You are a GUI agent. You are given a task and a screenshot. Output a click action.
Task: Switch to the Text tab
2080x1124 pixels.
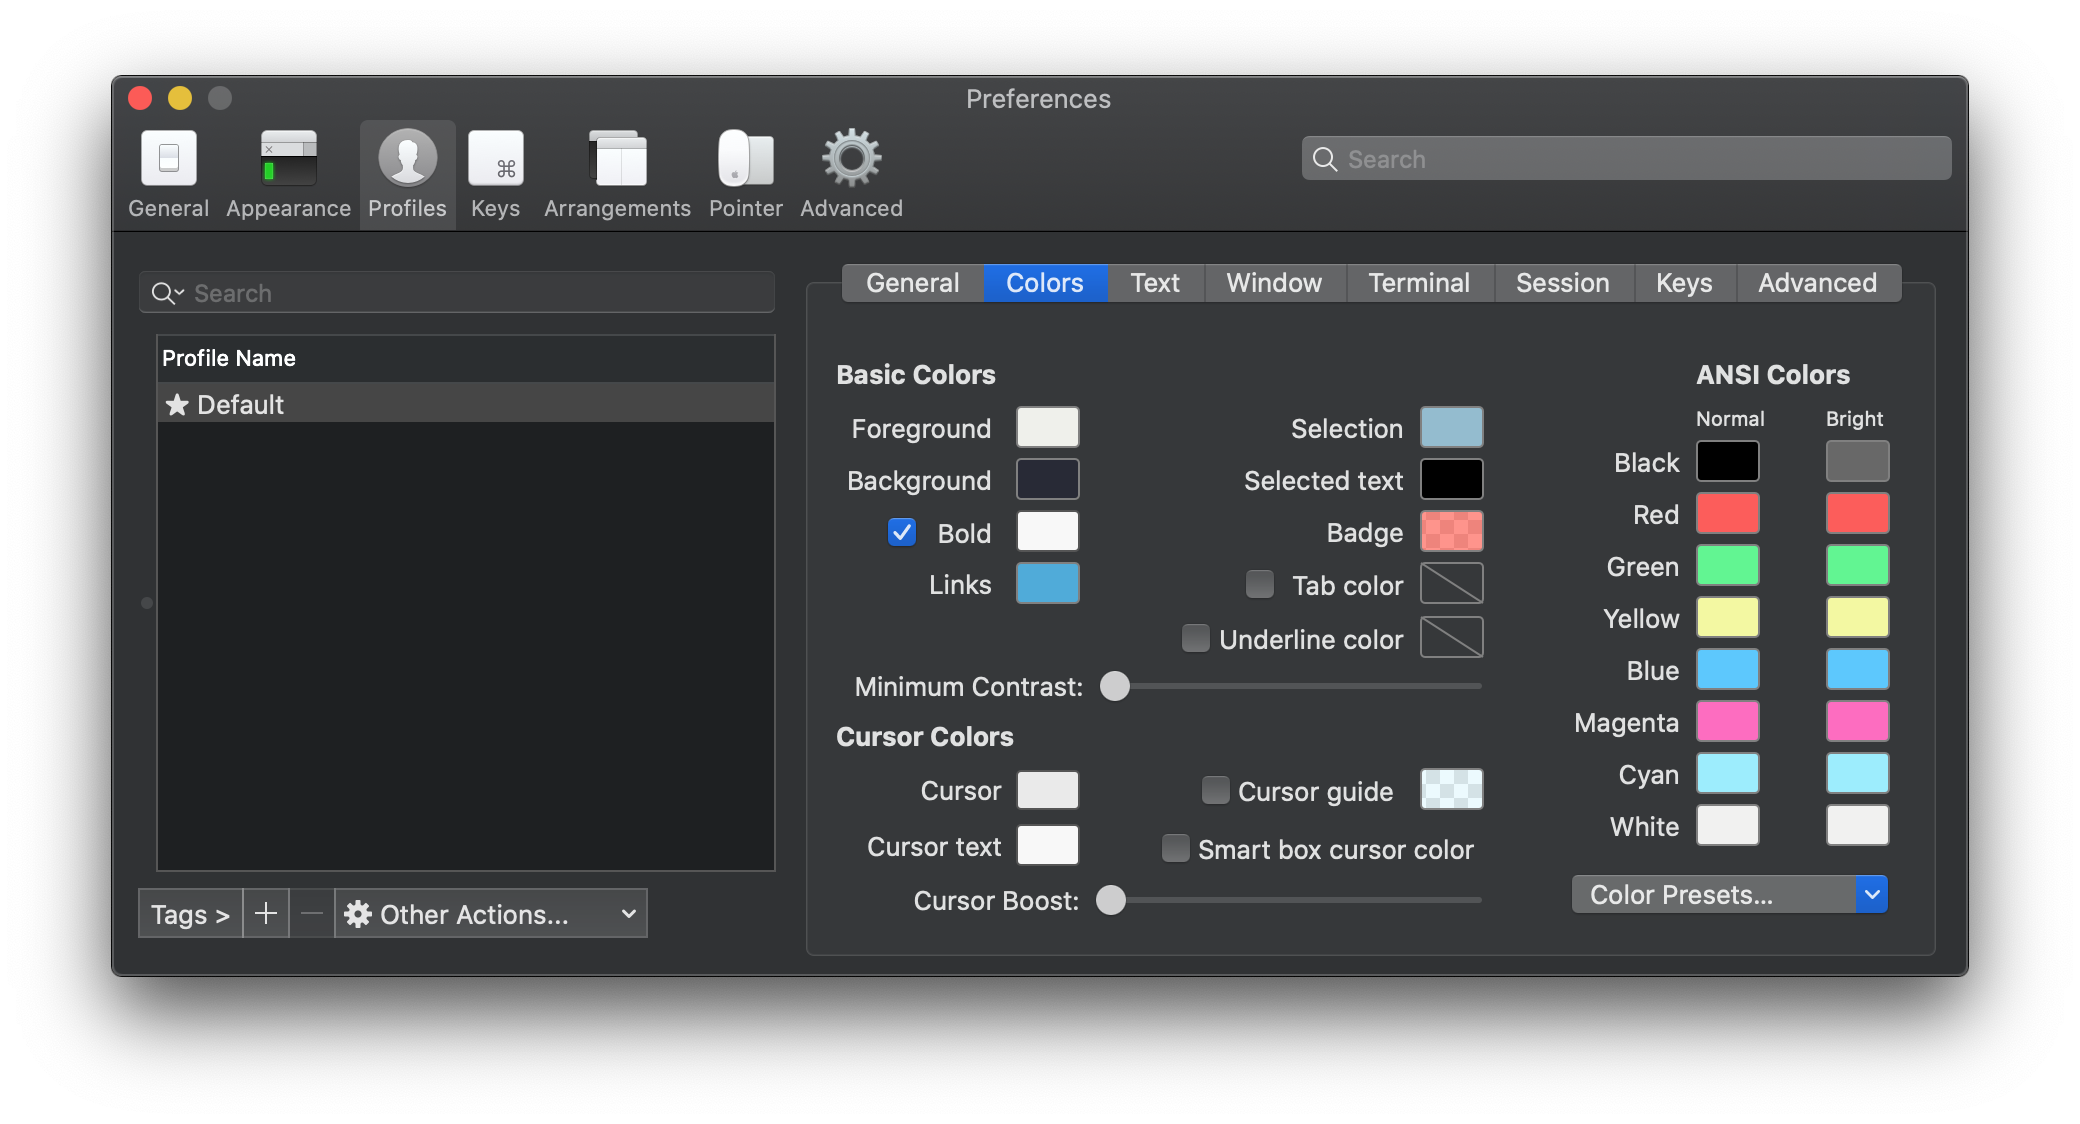(1155, 283)
